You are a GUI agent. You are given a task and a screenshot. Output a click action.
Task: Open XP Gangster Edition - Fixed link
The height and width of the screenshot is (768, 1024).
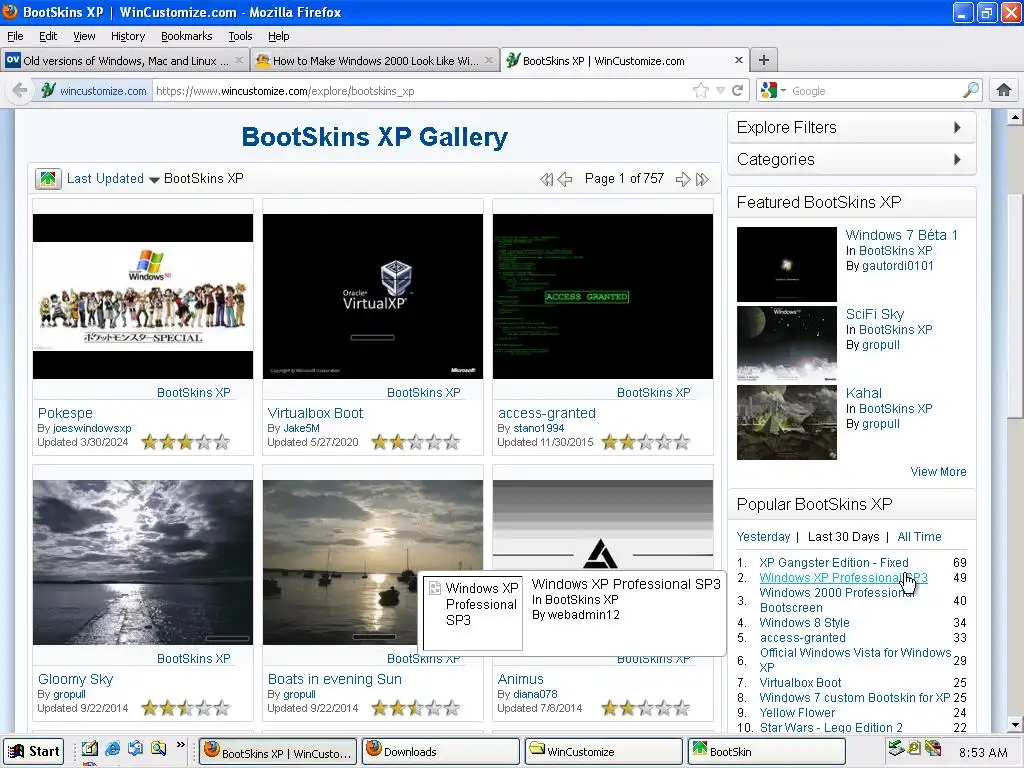click(x=833, y=562)
